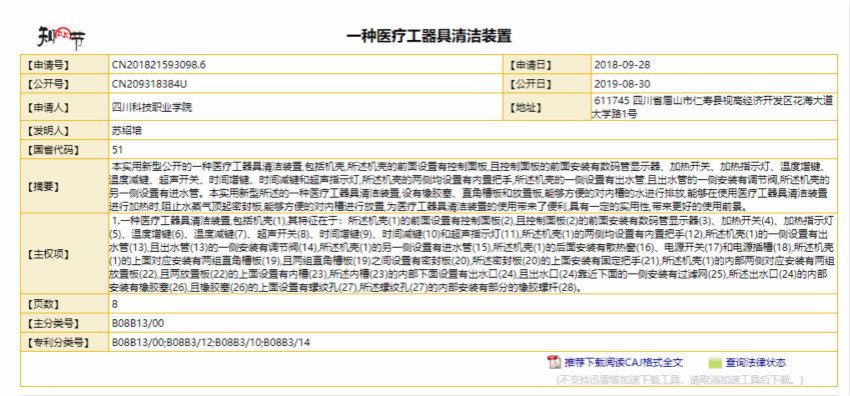
Task: Click the applicant 四川科技职业学院
Action: point(152,107)
